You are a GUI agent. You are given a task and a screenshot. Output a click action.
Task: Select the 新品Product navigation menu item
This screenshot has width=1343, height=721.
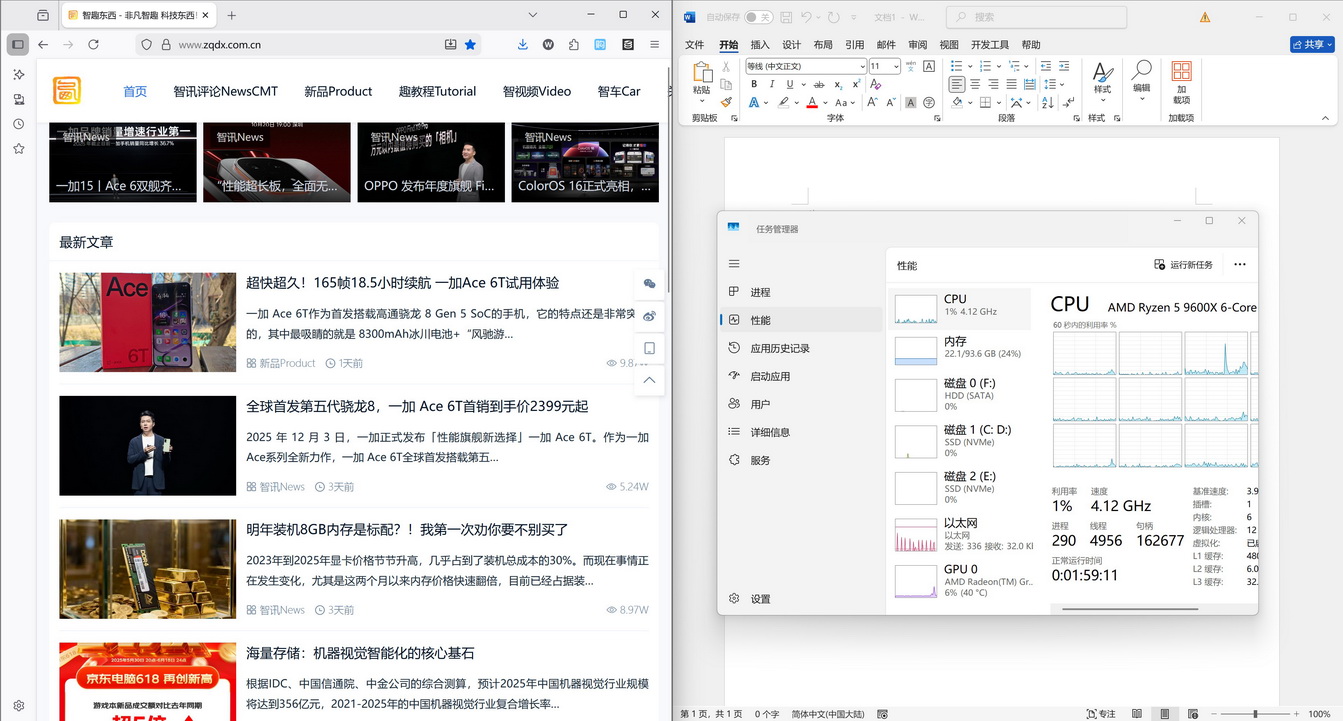coord(338,91)
